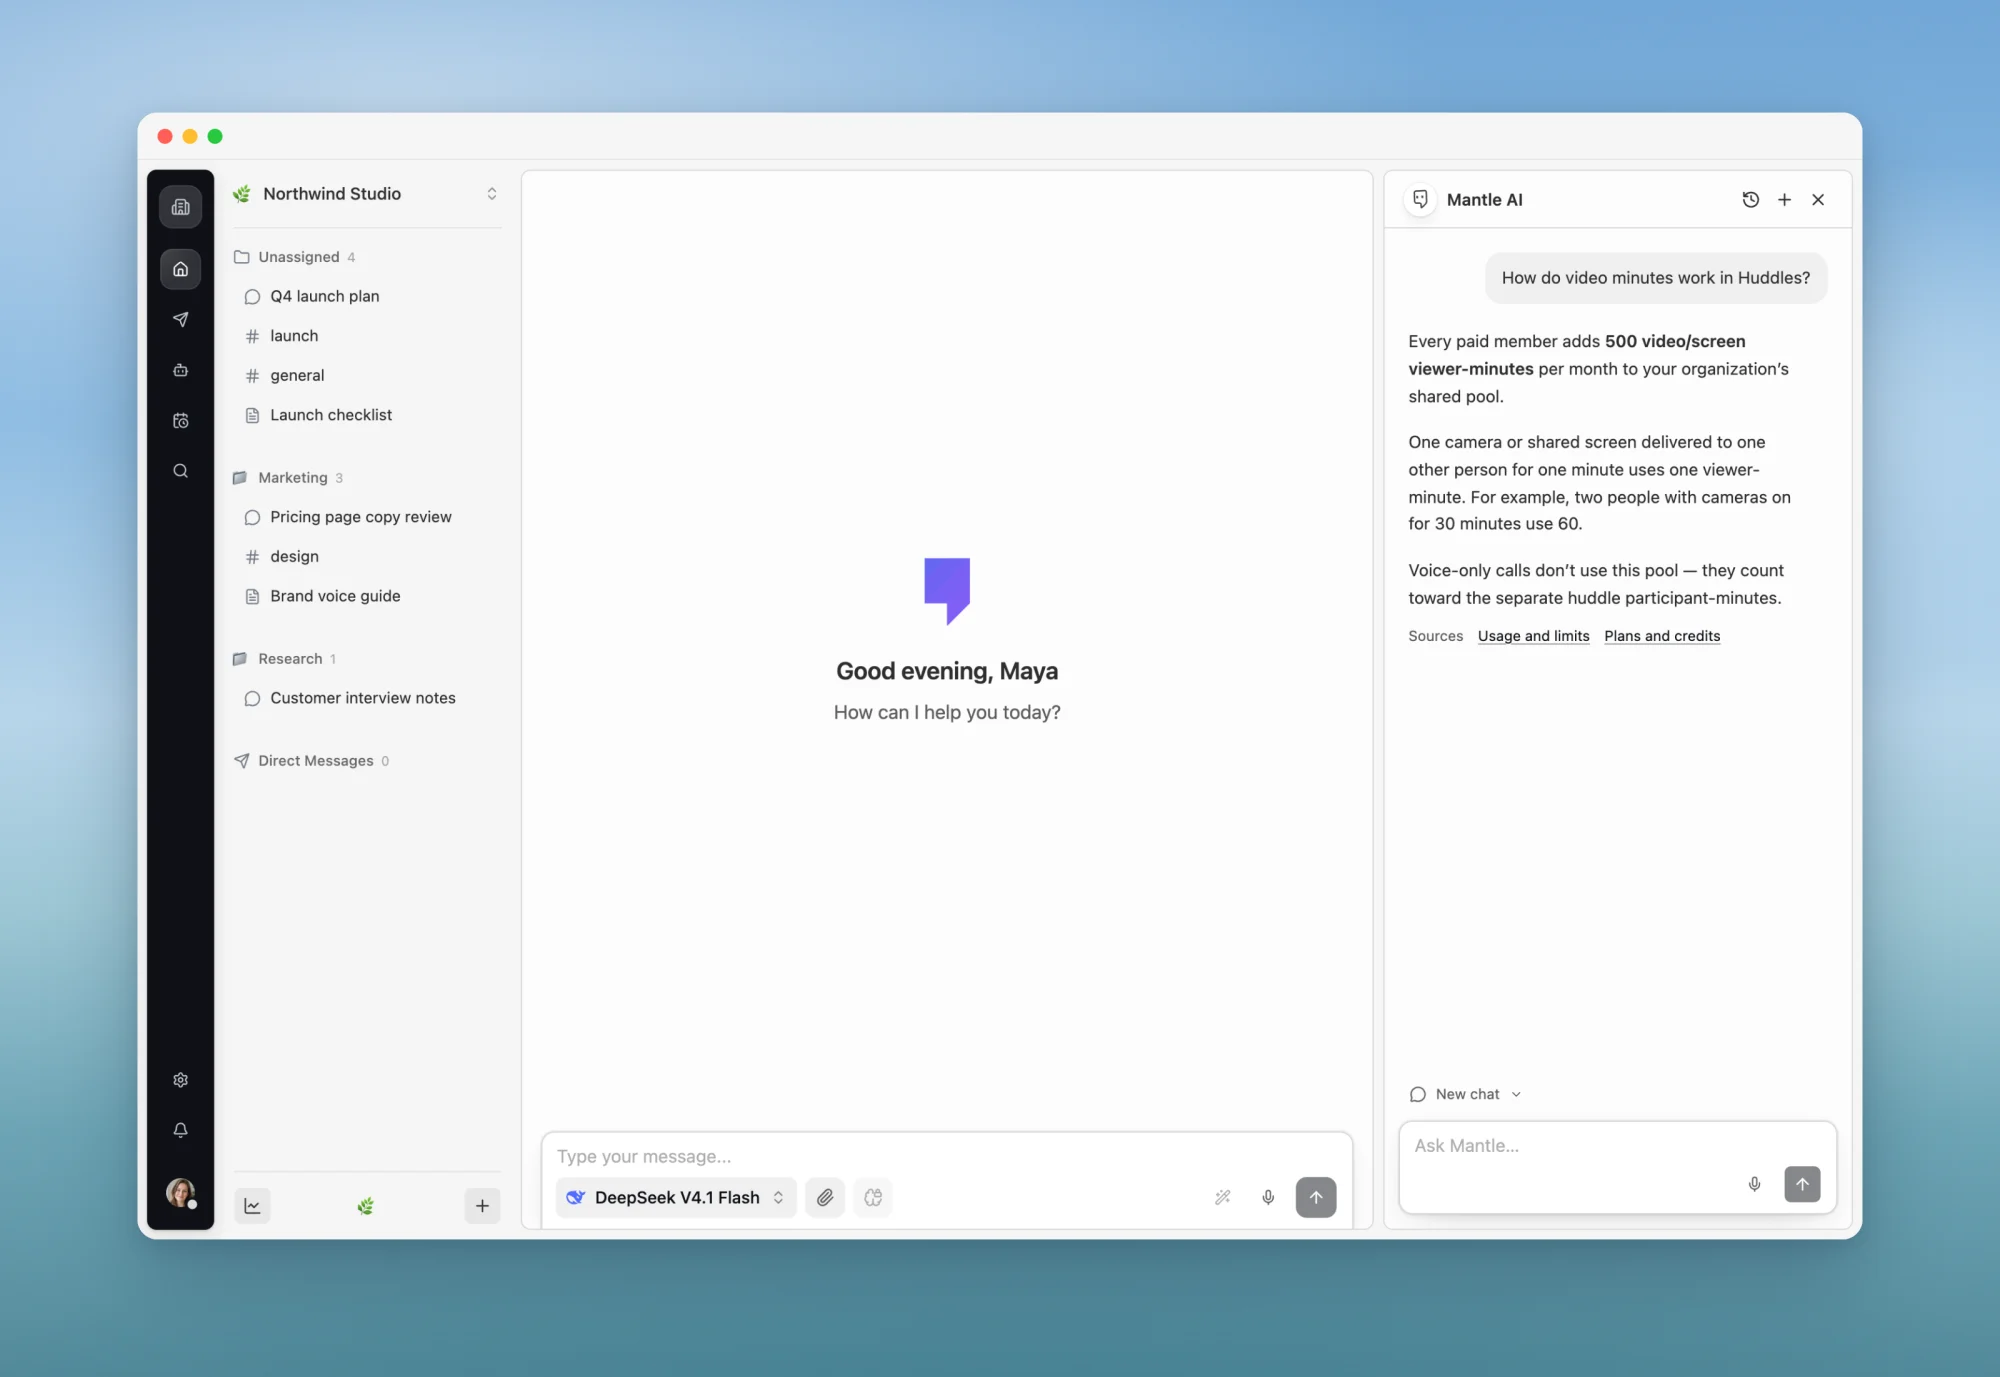Focus the Ask Mantle input field
The height and width of the screenshot is (1377, 2000).
coord(1617,1146)
